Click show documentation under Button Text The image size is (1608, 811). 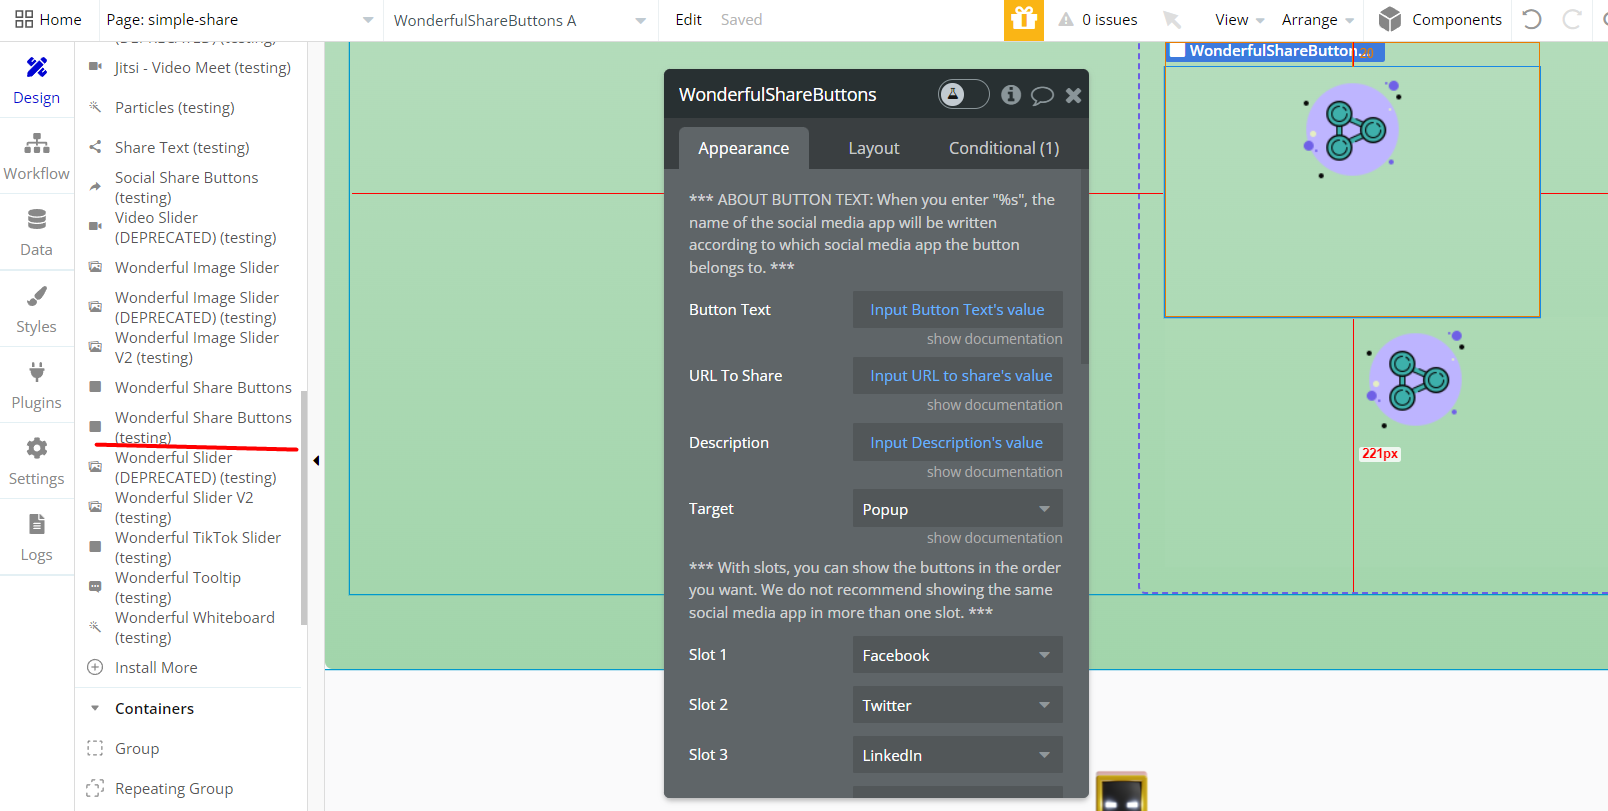coord(994,339)
